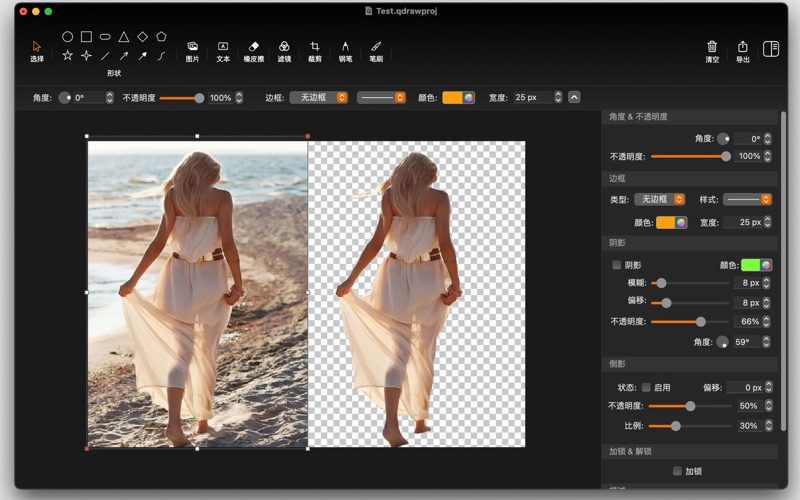Pick the pentagon shape tool
Image resolution: width=800 pixels, height=500 pixels.
point(161,37)
